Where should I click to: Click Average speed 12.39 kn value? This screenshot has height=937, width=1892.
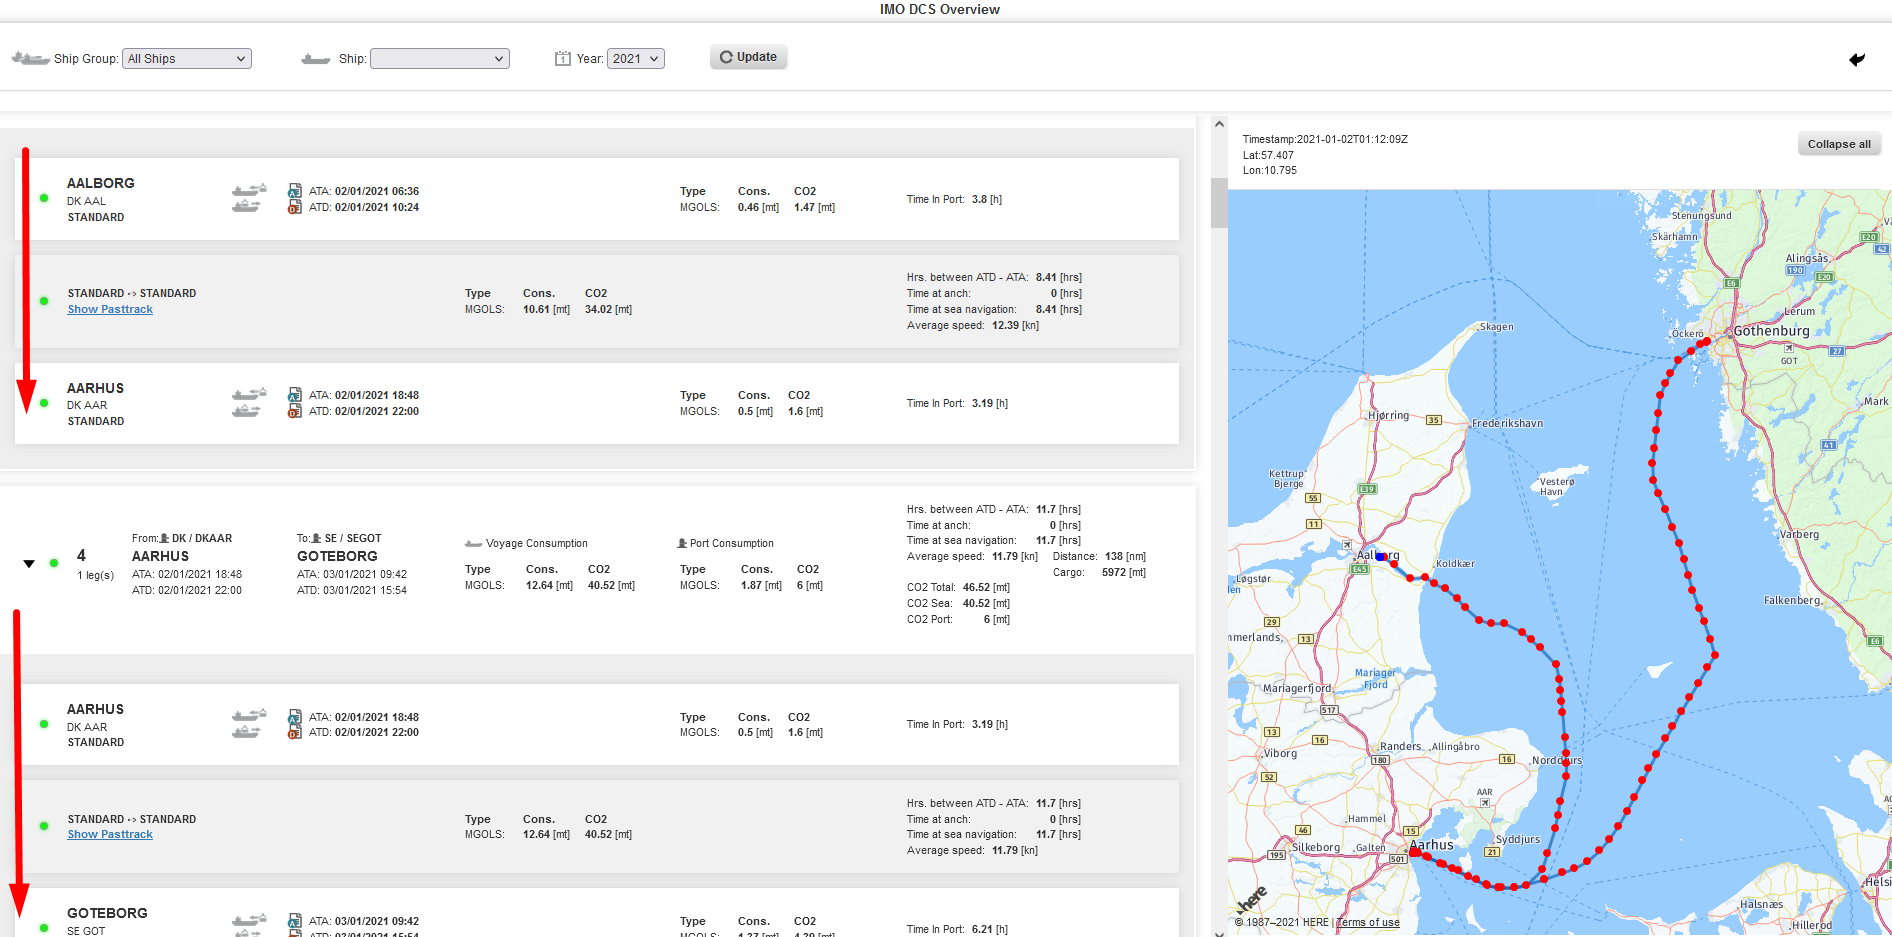point(1015,325)
